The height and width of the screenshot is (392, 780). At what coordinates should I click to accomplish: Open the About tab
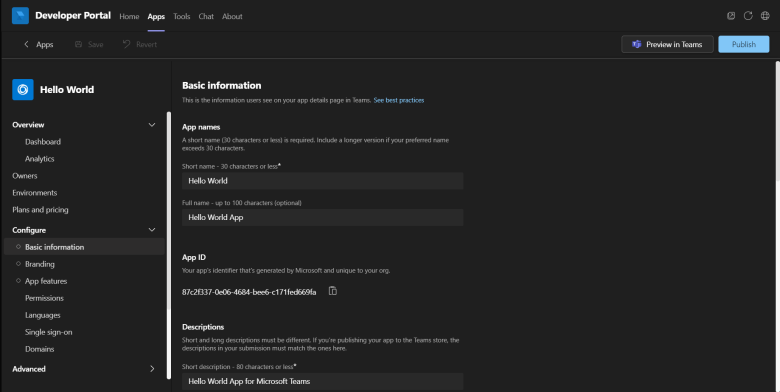click(x=232, y=16)
